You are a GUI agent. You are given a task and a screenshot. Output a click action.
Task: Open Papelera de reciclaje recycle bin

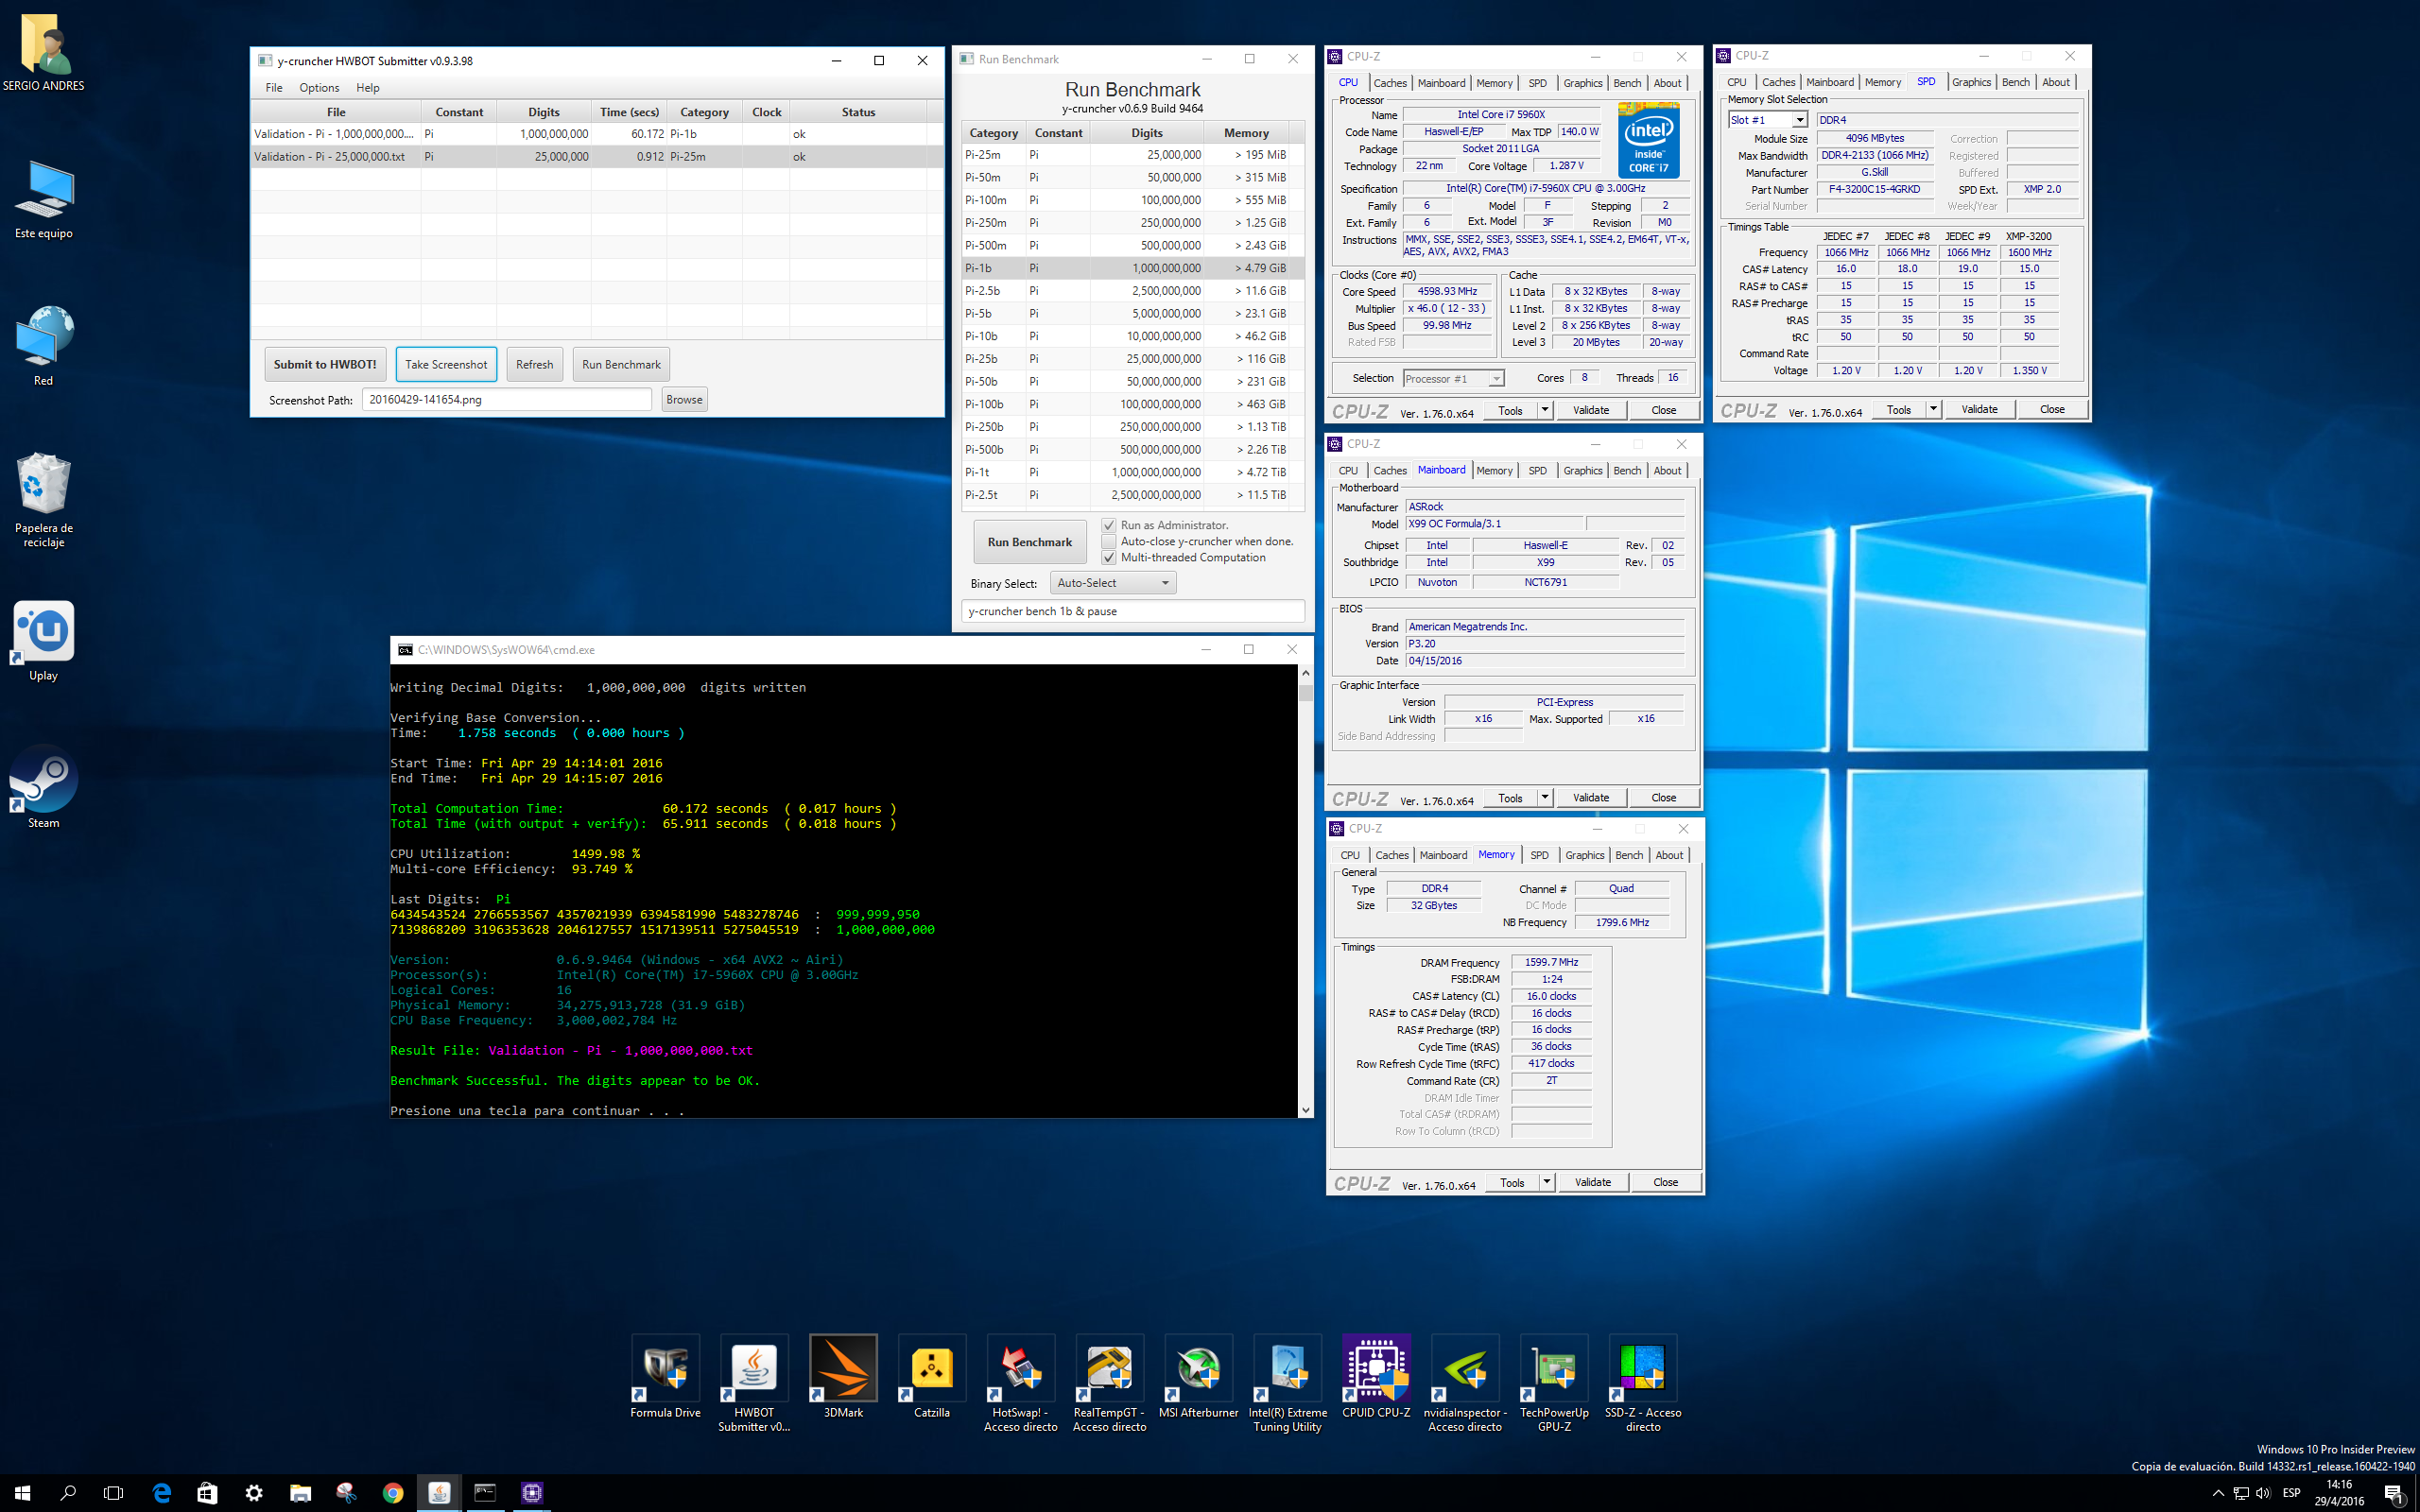pos(43,498)
